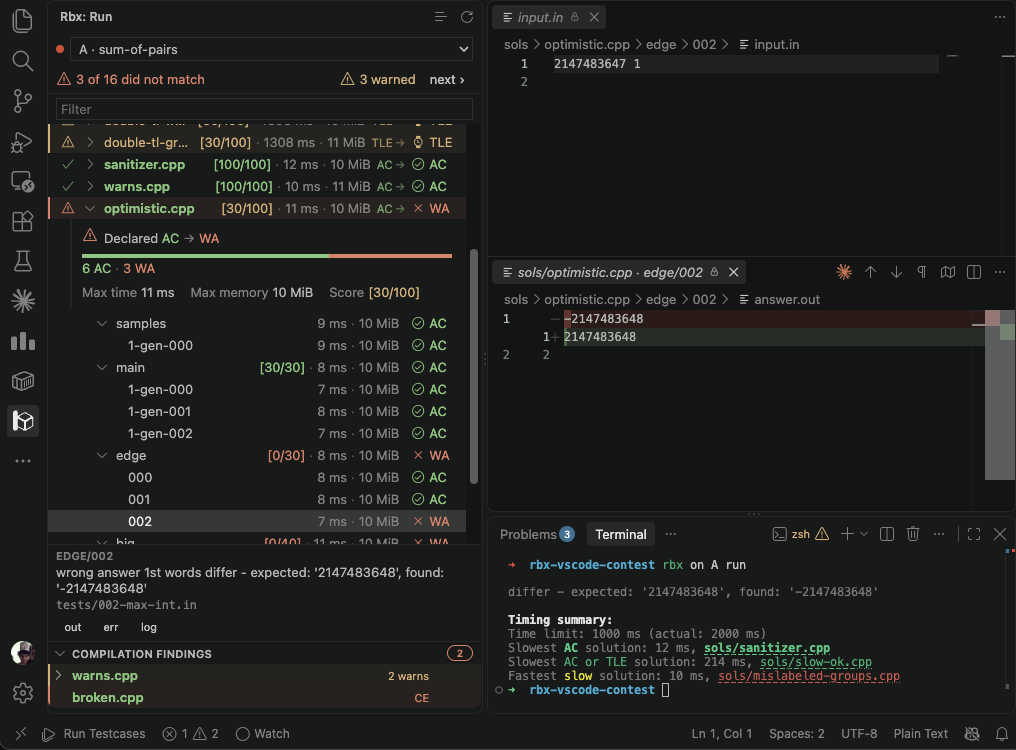Open new terminal profile dropdown arrow
Image resolution: width=1016 pixels, height=750 pixels.
(864, 534)
